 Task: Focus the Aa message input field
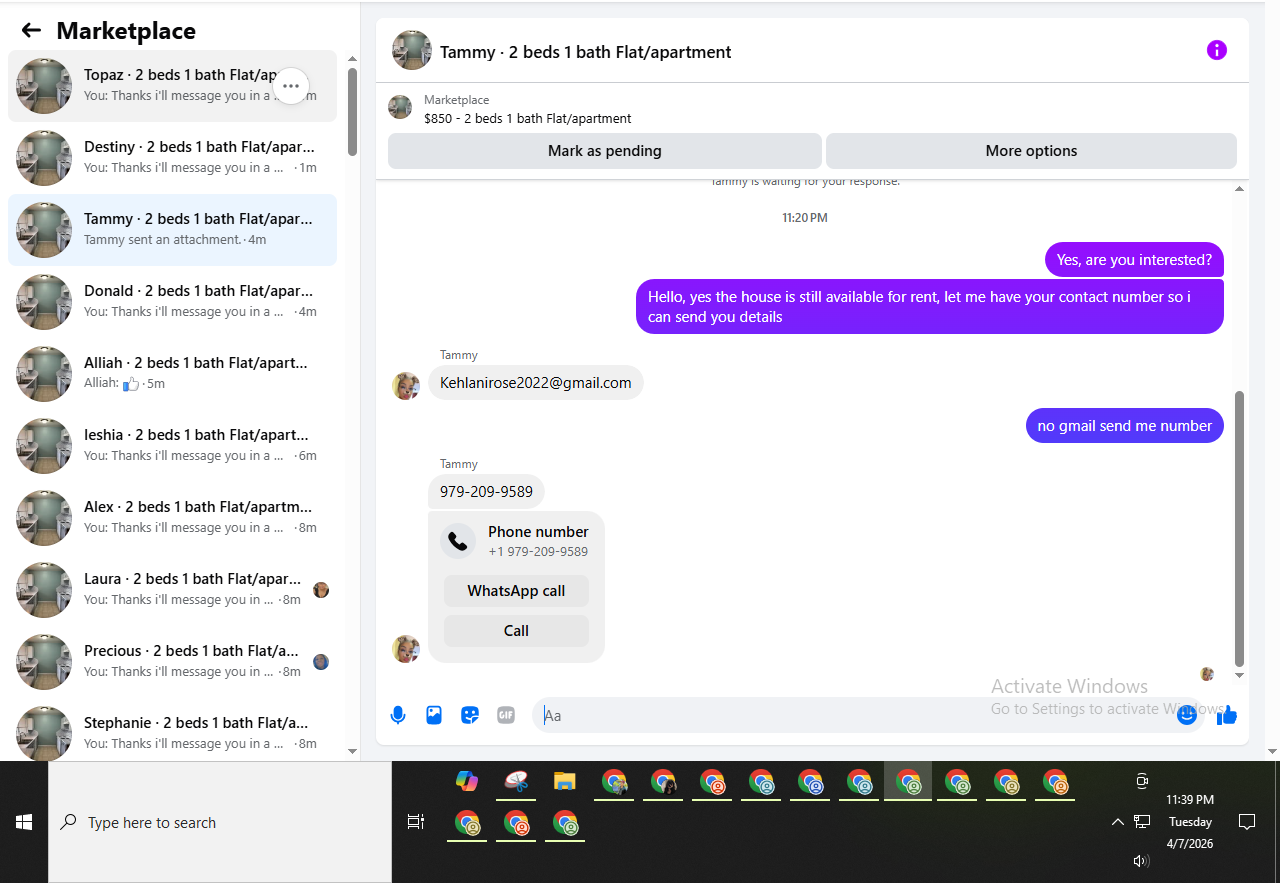866,715
